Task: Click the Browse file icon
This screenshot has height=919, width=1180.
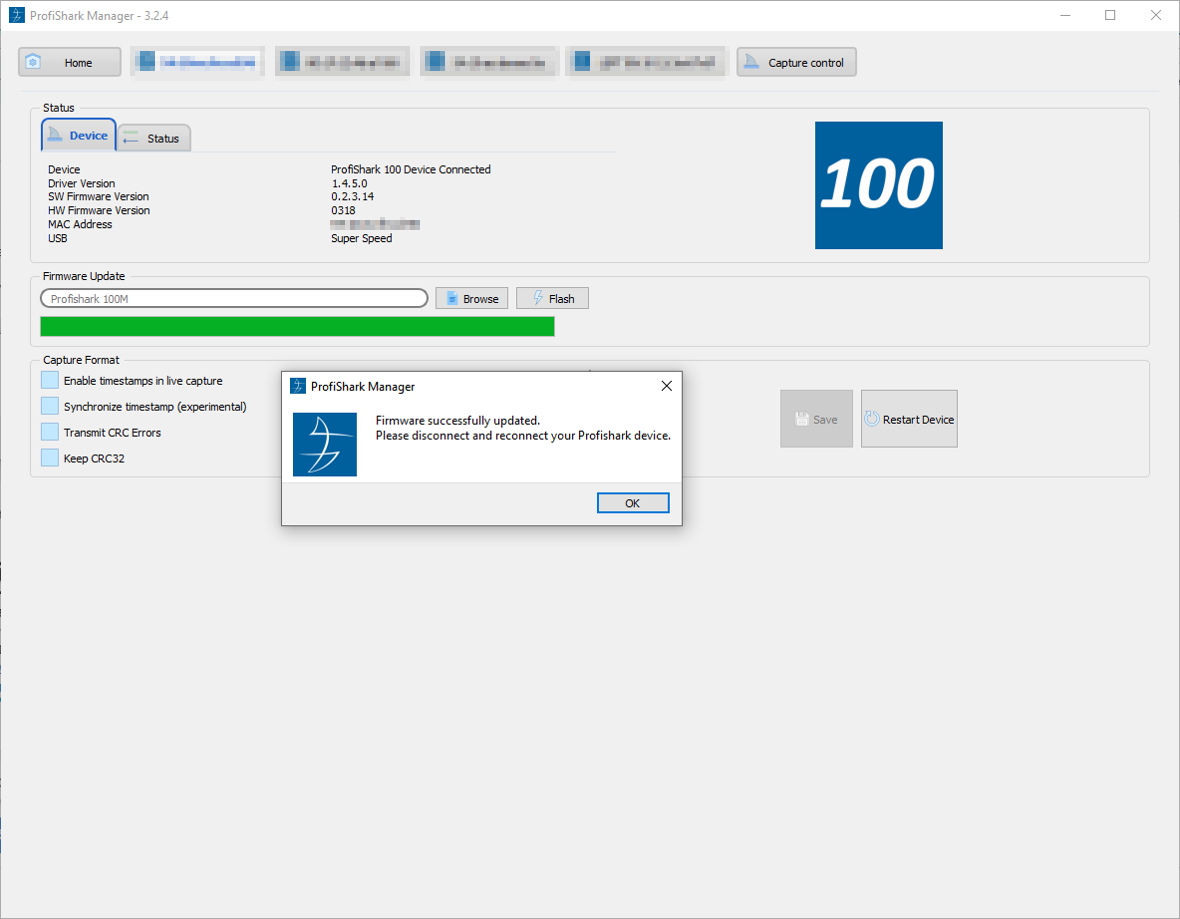Action: tap(452, 297)
